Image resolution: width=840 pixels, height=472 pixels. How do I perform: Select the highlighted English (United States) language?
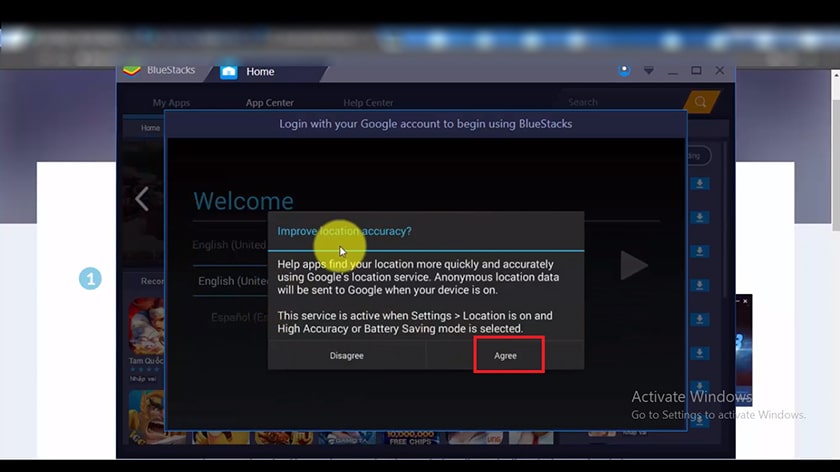[232, 281]
